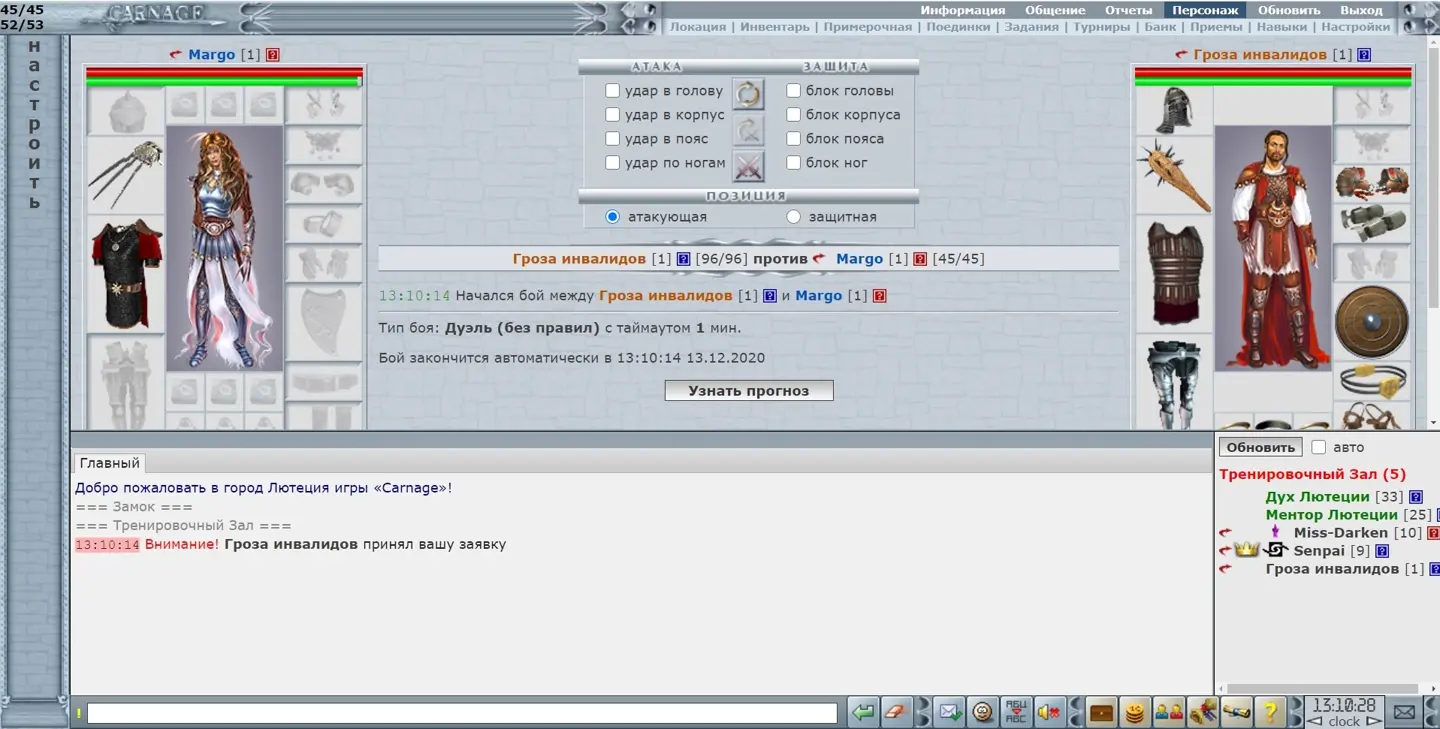1440x729 pixels.
Task: Click the eraser icon to clear chat
Action: point(895,712)
